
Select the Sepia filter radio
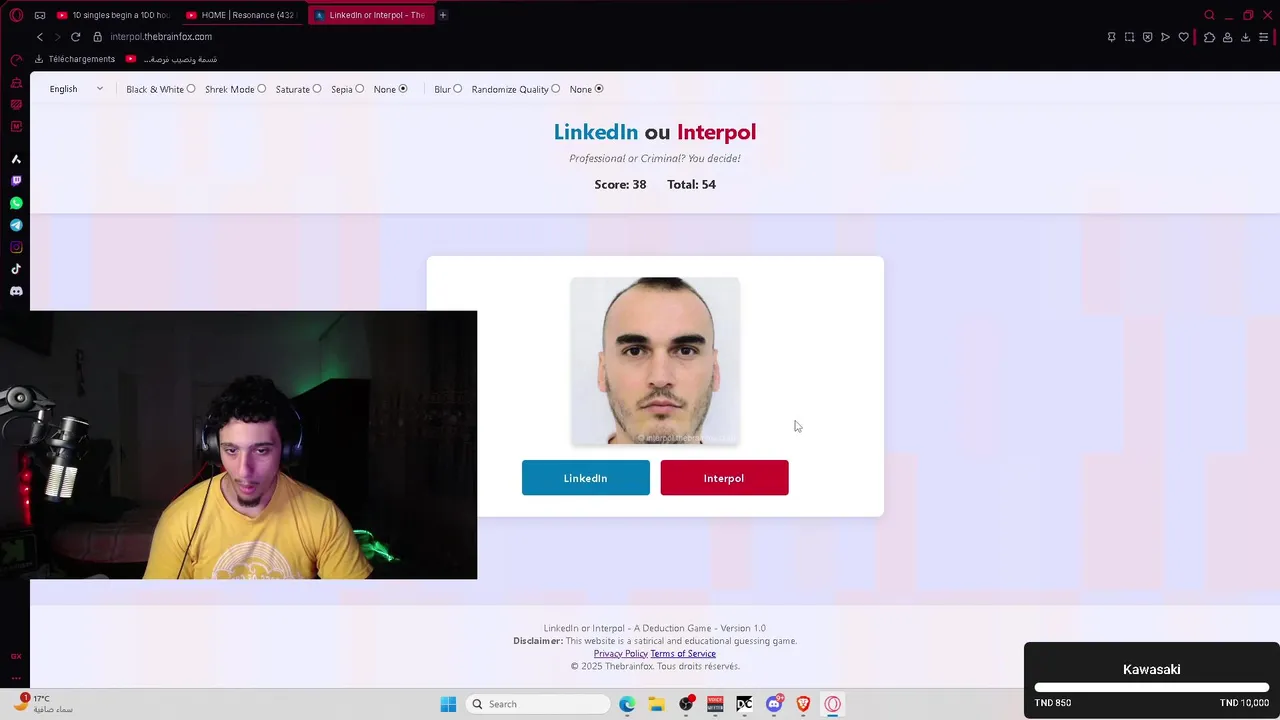click(360, 89)
